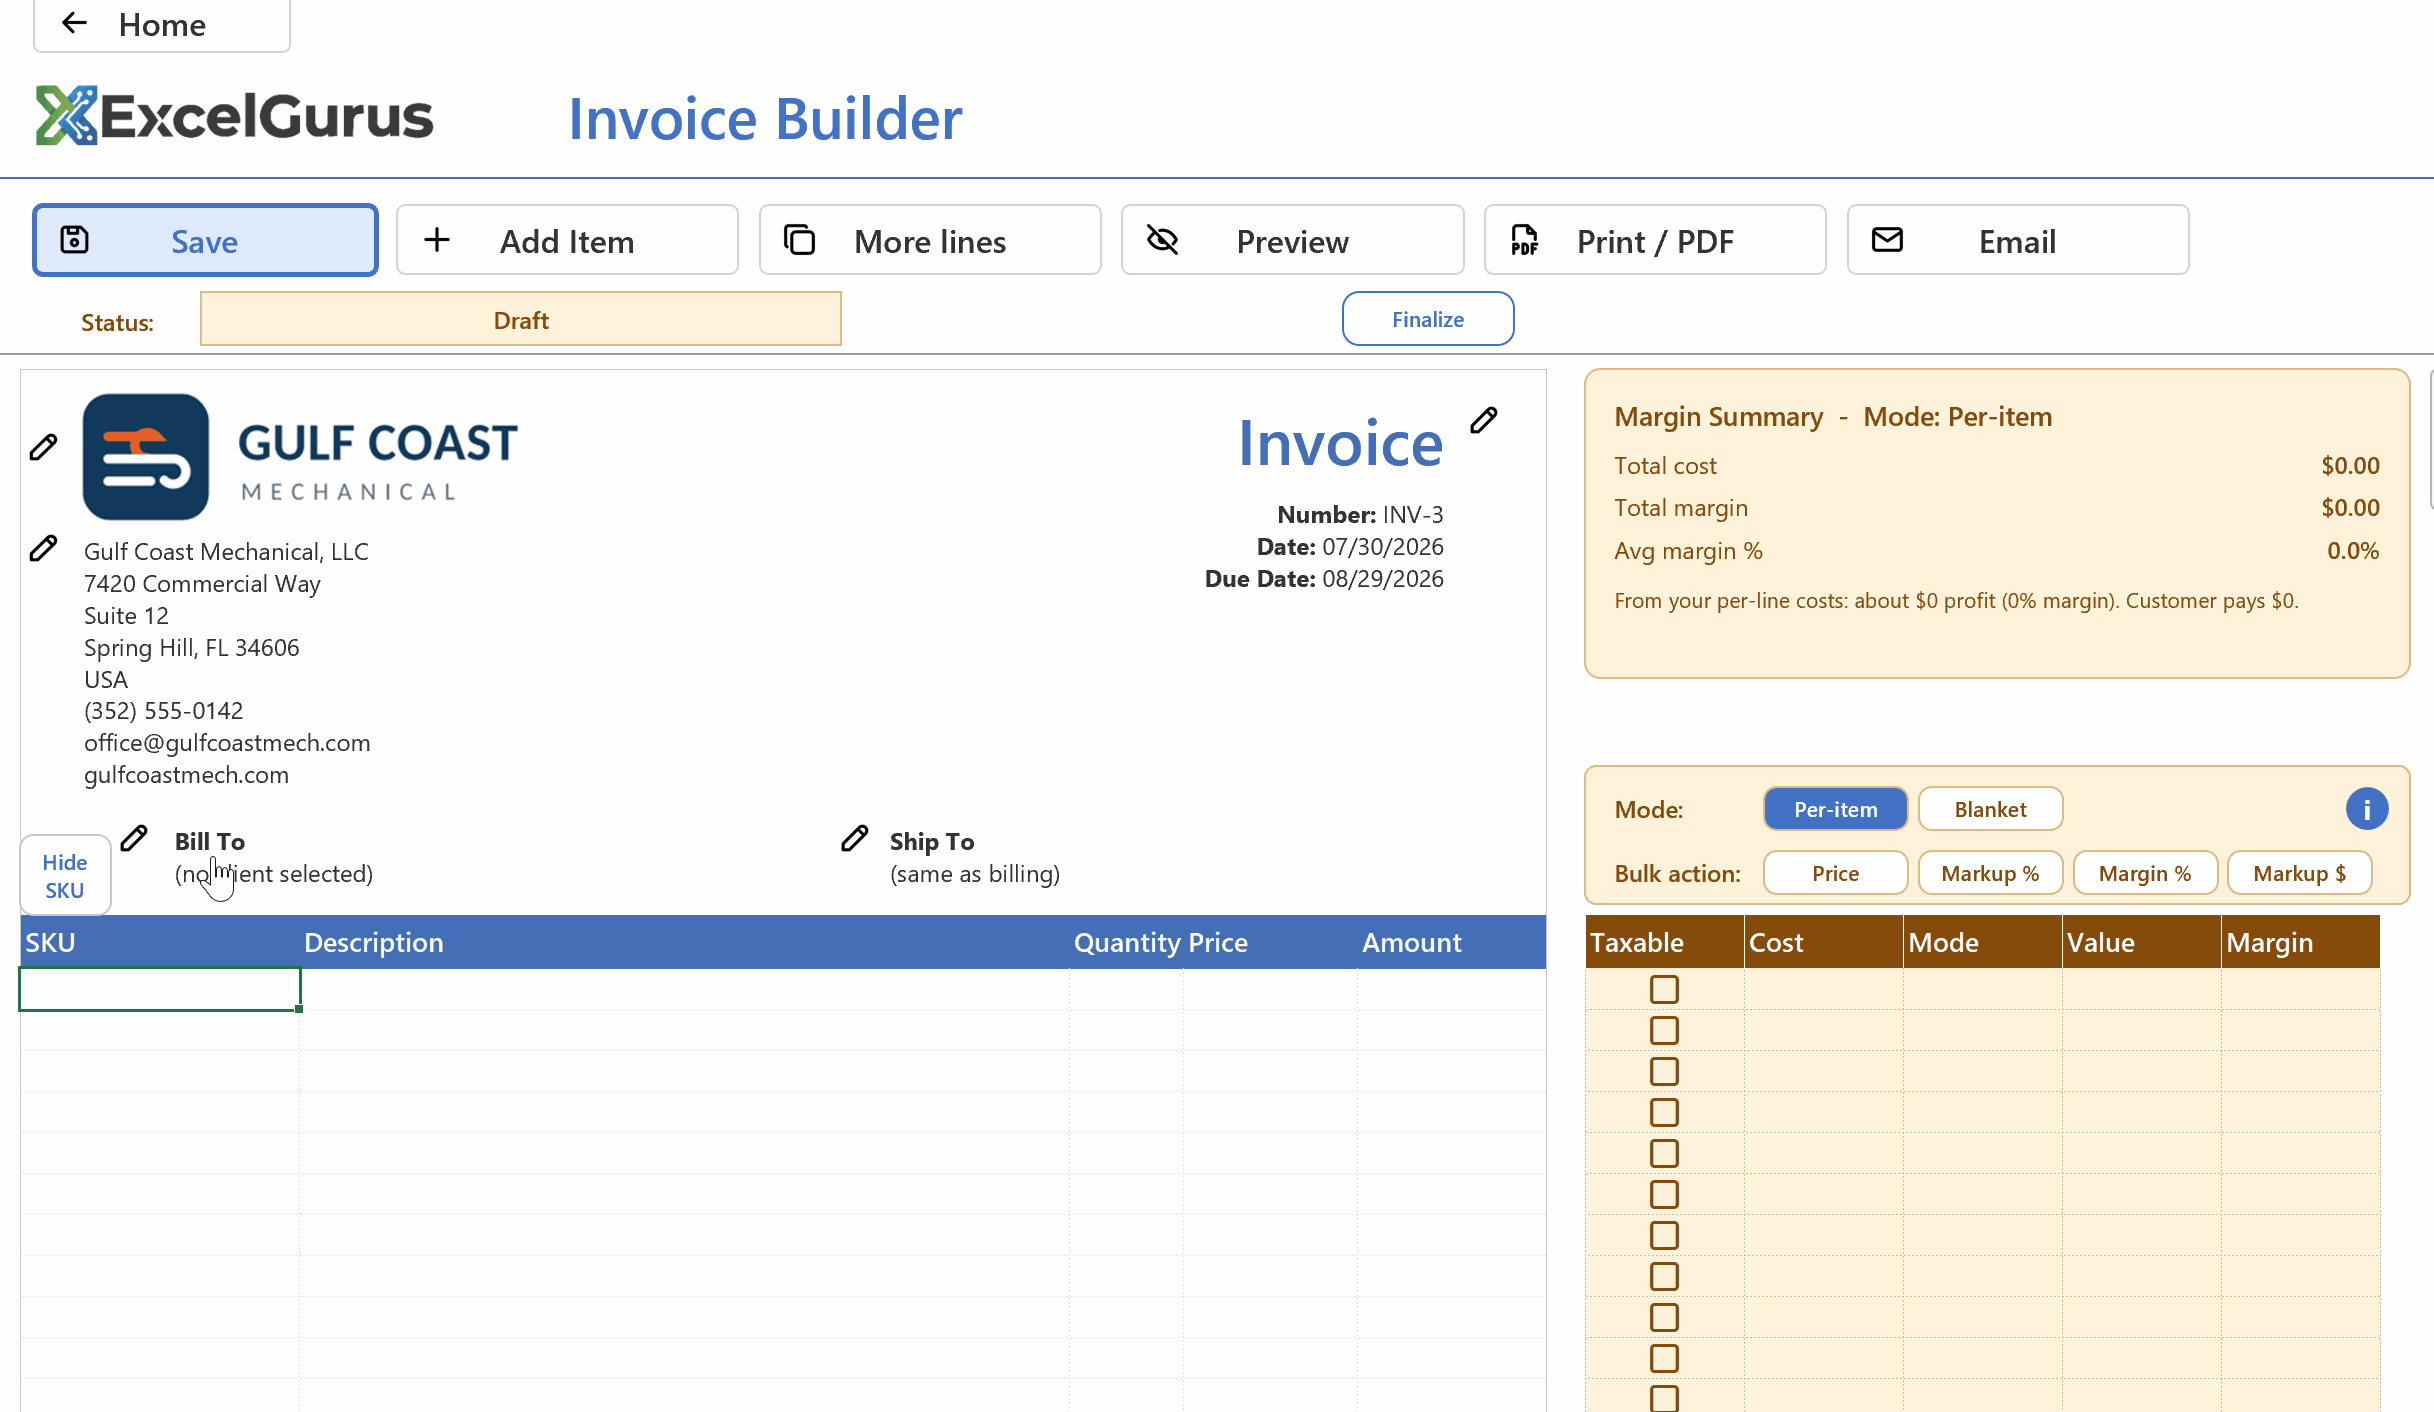Click the SKU column header
This screenshot has width=2434, height=1412.
click(x=160, y=942)
